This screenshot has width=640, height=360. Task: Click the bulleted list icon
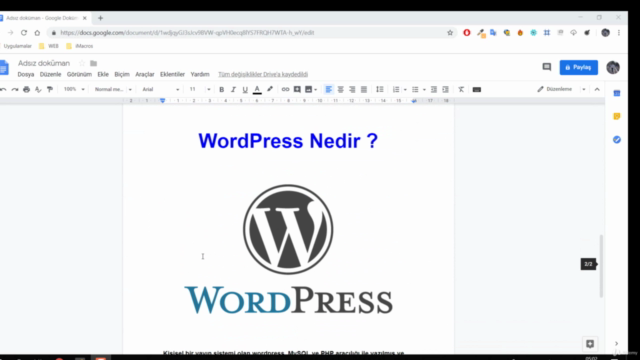[x=415, y=89]
